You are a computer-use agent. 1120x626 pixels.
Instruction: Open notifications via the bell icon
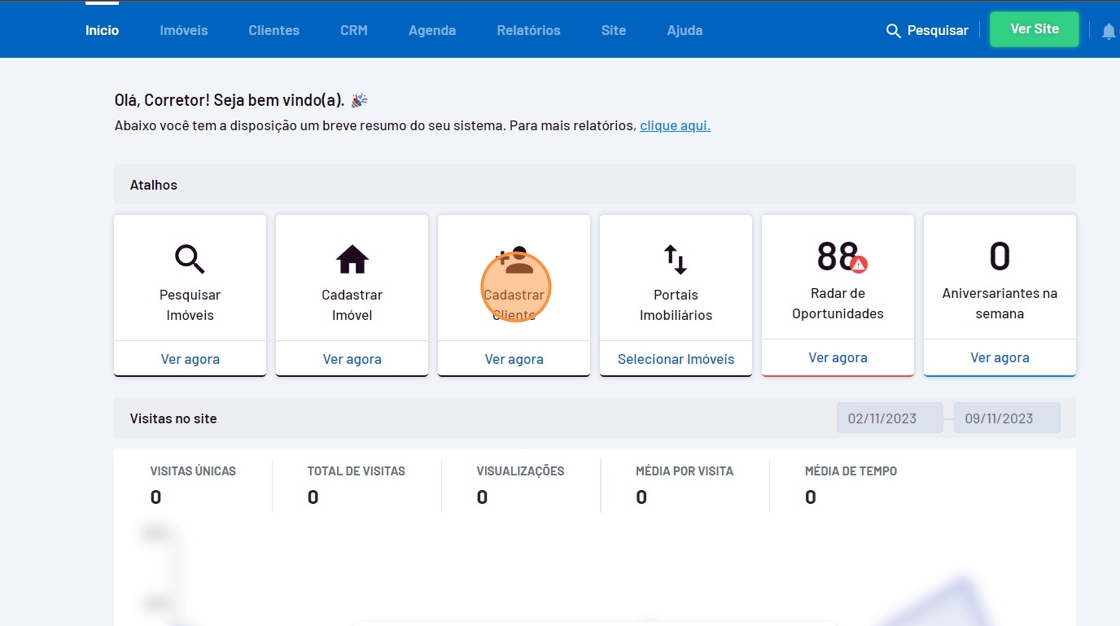click(x=1108, y=31)
